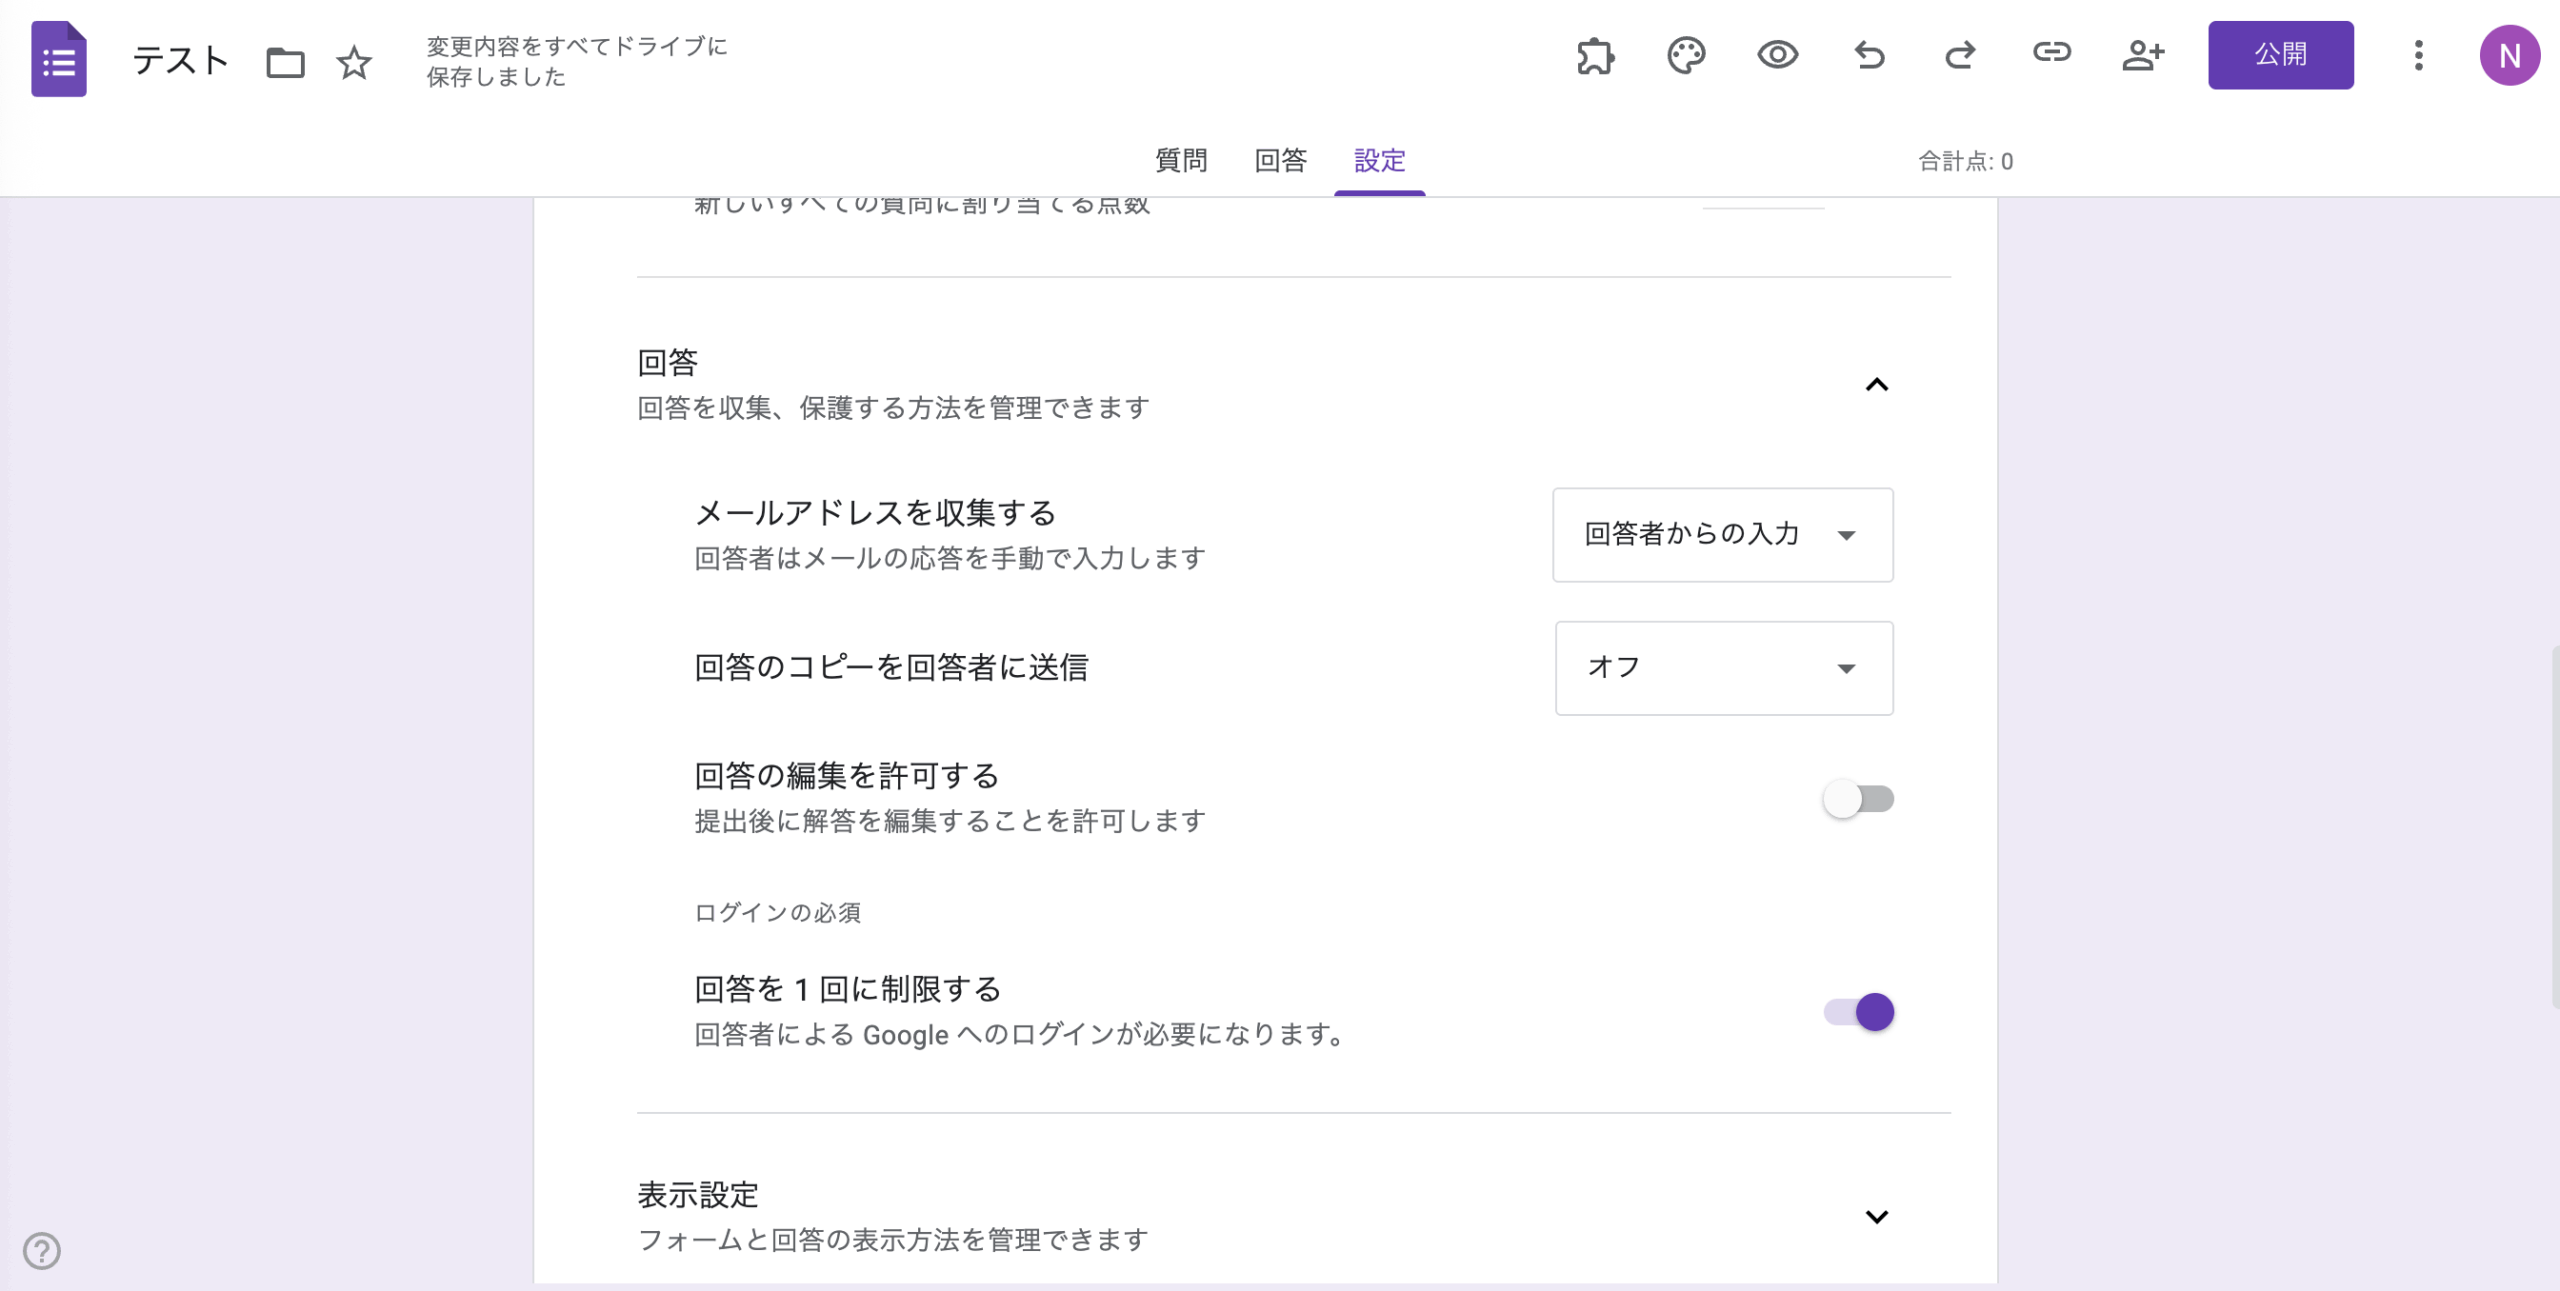Star the テスト form

pos(355,63)
